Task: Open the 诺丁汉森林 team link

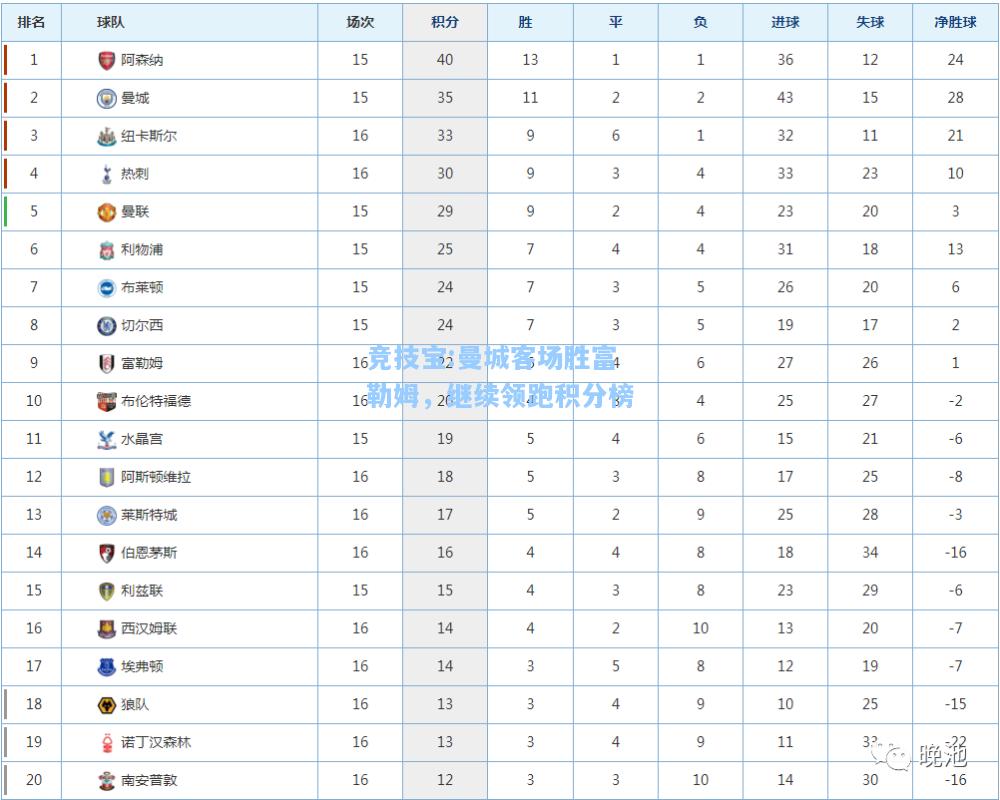Action: pos(156,742)
